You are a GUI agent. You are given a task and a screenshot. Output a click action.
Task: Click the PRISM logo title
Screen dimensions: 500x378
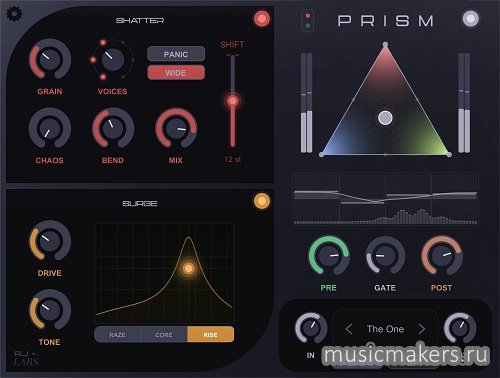pos(386,21)
